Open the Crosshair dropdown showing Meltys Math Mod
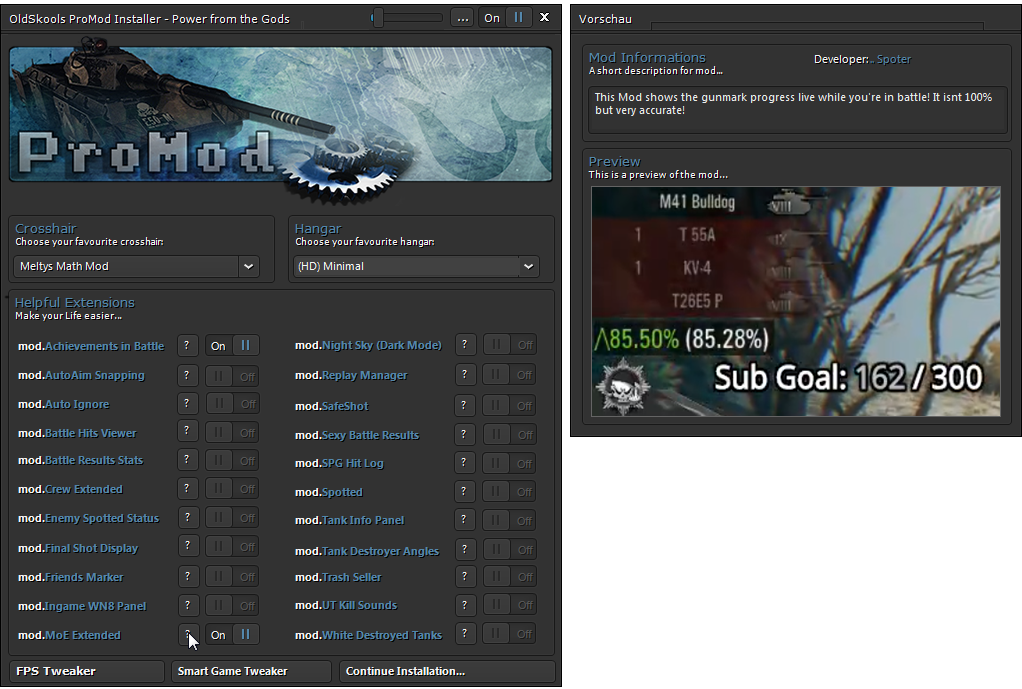 (138, 266)
